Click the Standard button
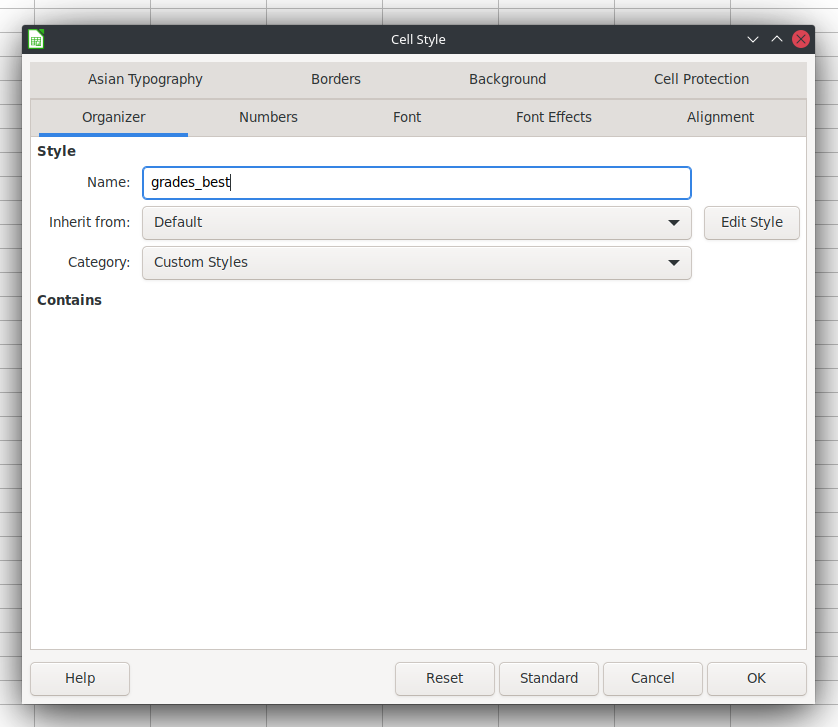 click(549, 678)
